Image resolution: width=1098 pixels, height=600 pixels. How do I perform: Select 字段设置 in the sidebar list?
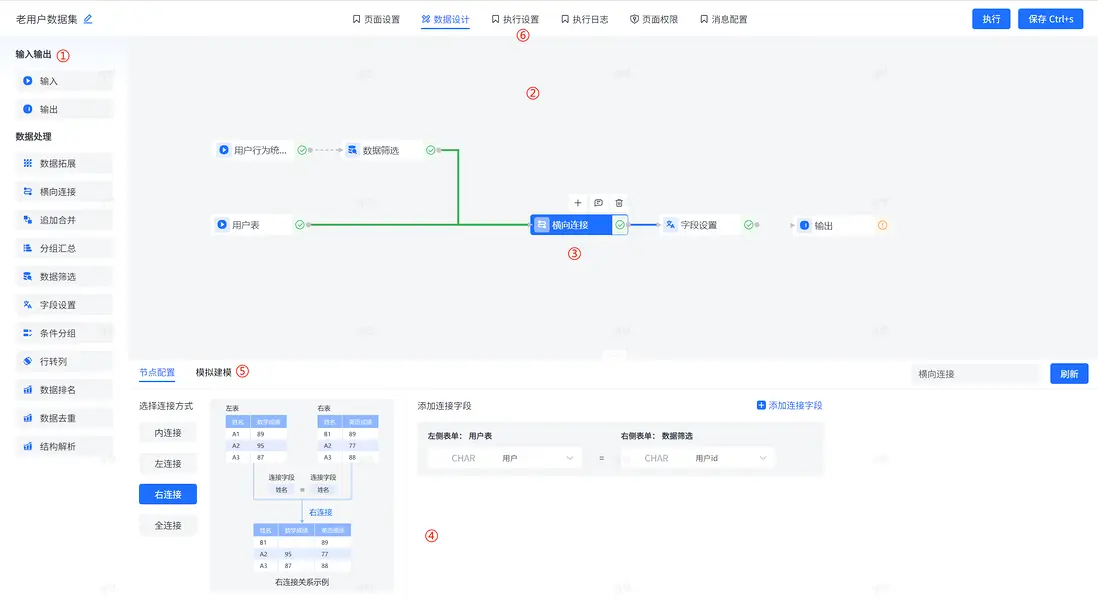pos(64,305)
